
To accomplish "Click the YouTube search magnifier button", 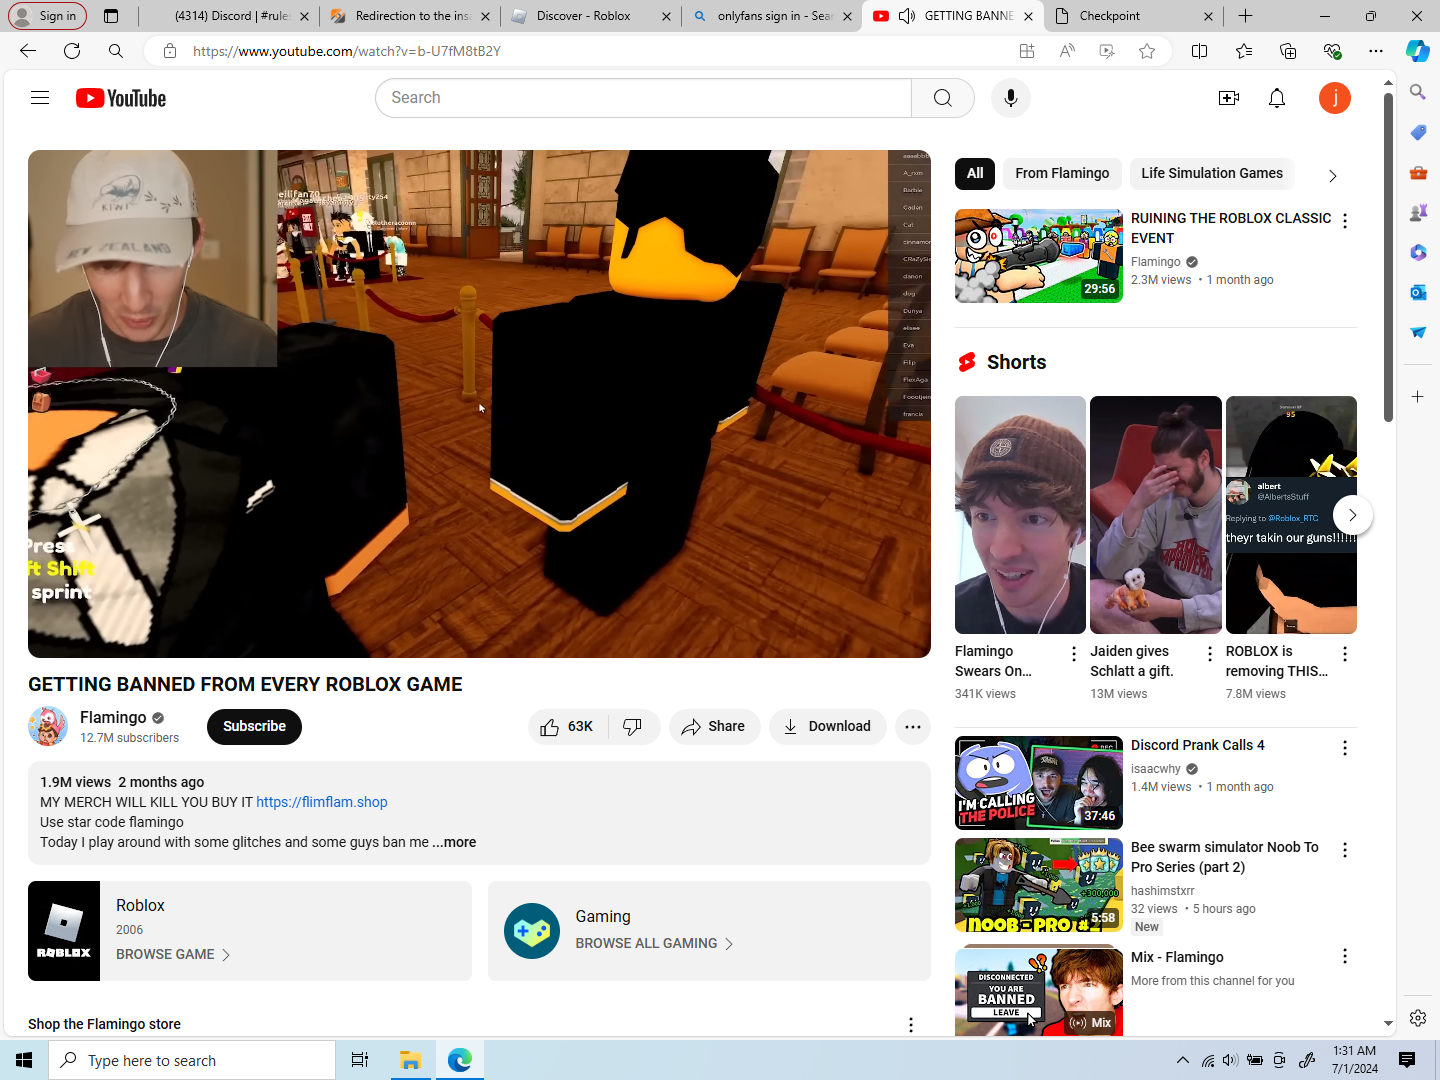I will (943, 98).
